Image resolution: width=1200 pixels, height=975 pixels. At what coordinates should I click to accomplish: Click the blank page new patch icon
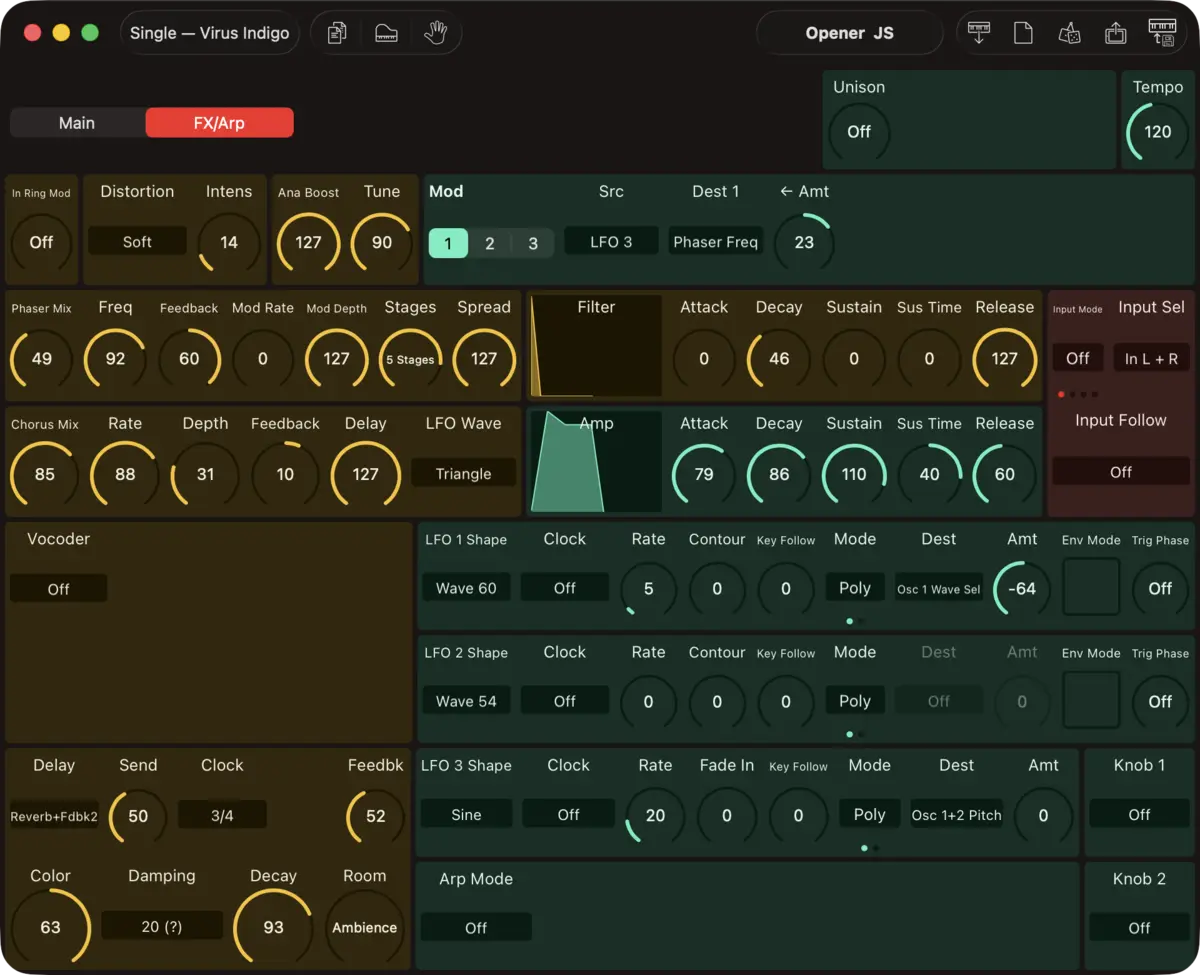pyautogui.click(x=1023, y=33)
